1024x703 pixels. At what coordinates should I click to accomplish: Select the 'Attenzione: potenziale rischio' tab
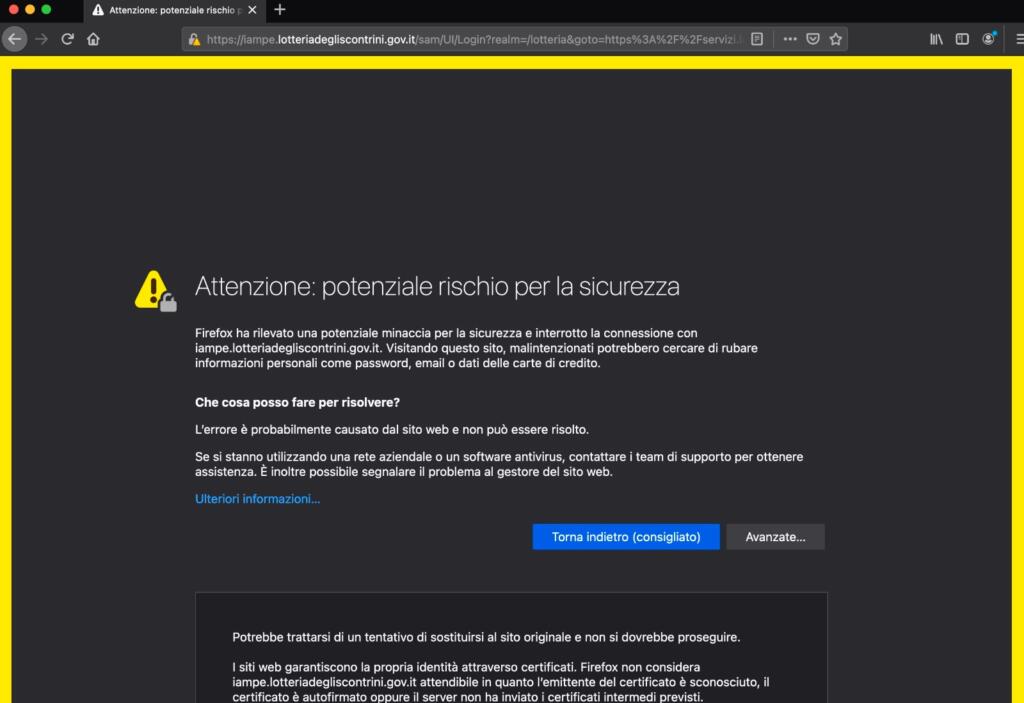point(170,10)
